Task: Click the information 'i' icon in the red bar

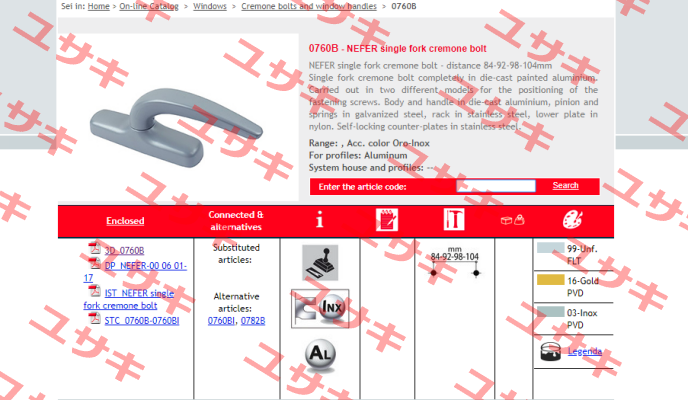Action: (320, 220)
